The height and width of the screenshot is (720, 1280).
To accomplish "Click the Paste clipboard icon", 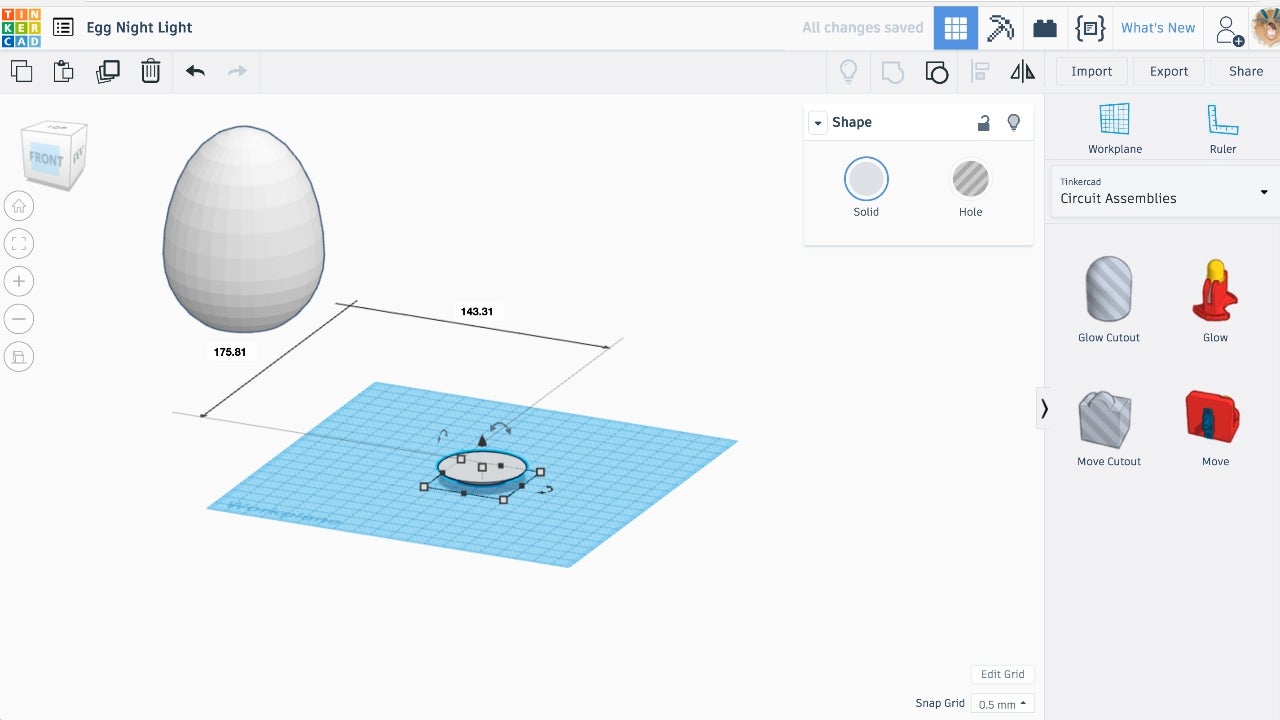I will pyautogui.click(x=64, y=71).
